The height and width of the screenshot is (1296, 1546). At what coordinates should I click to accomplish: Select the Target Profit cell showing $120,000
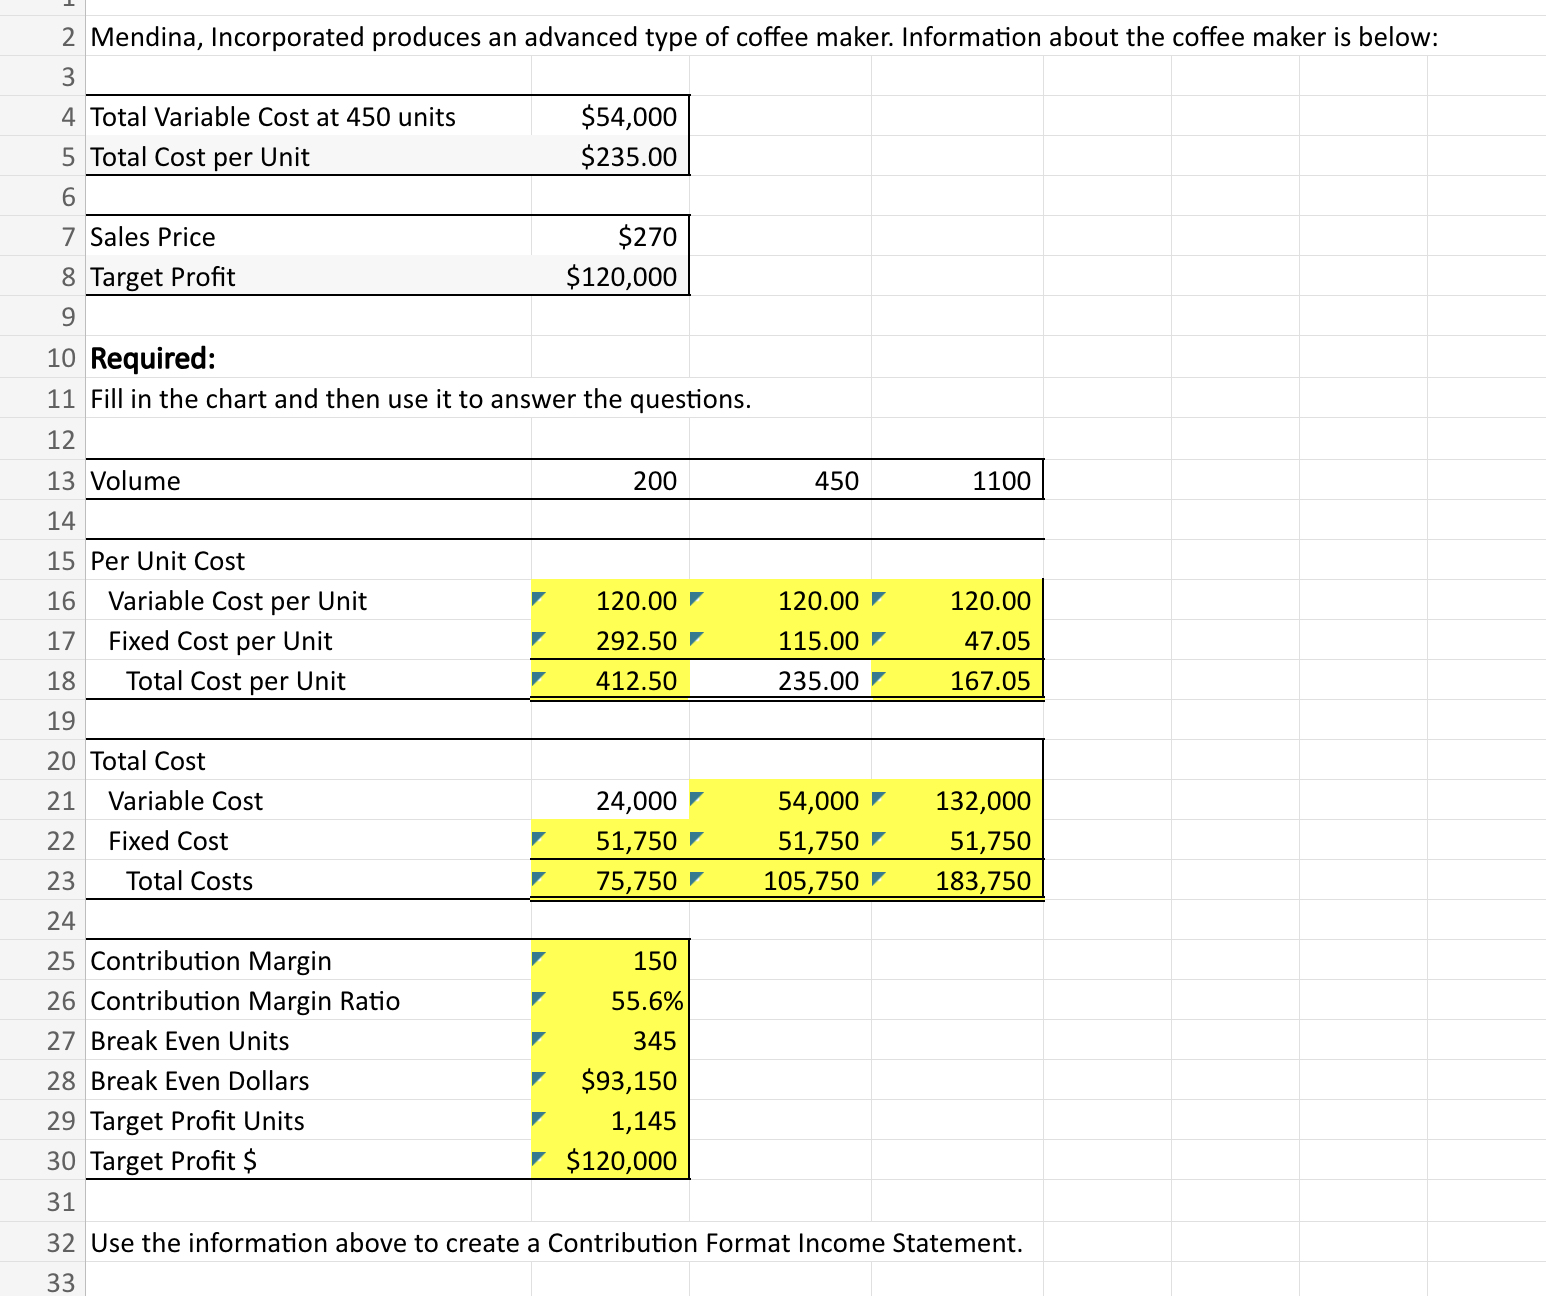(x=608, y=276)
